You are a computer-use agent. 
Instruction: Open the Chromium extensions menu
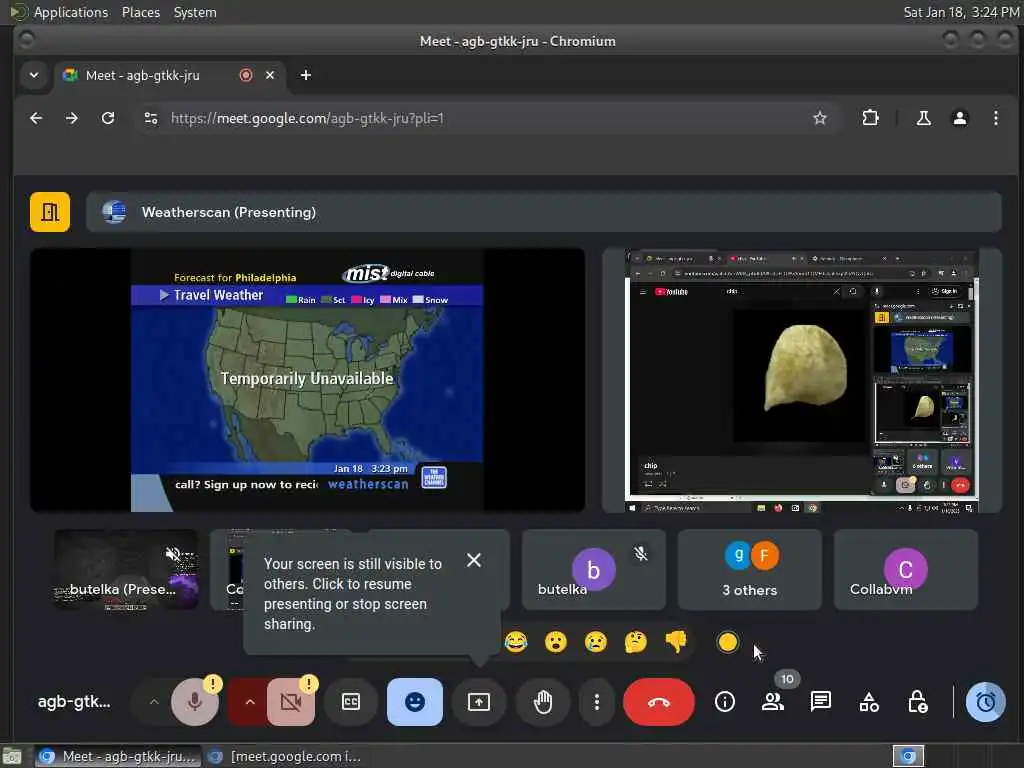click(x=871, y=118)
